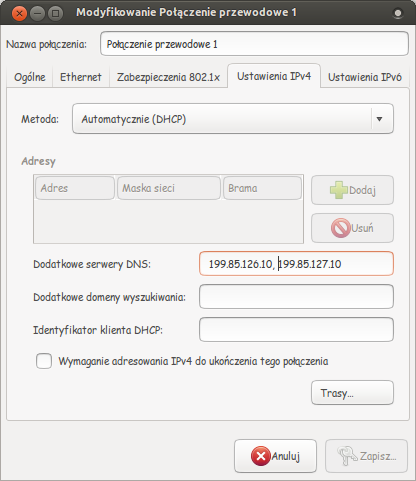Select the Automatycznie (DHCP) combo box

click(233, 119)
